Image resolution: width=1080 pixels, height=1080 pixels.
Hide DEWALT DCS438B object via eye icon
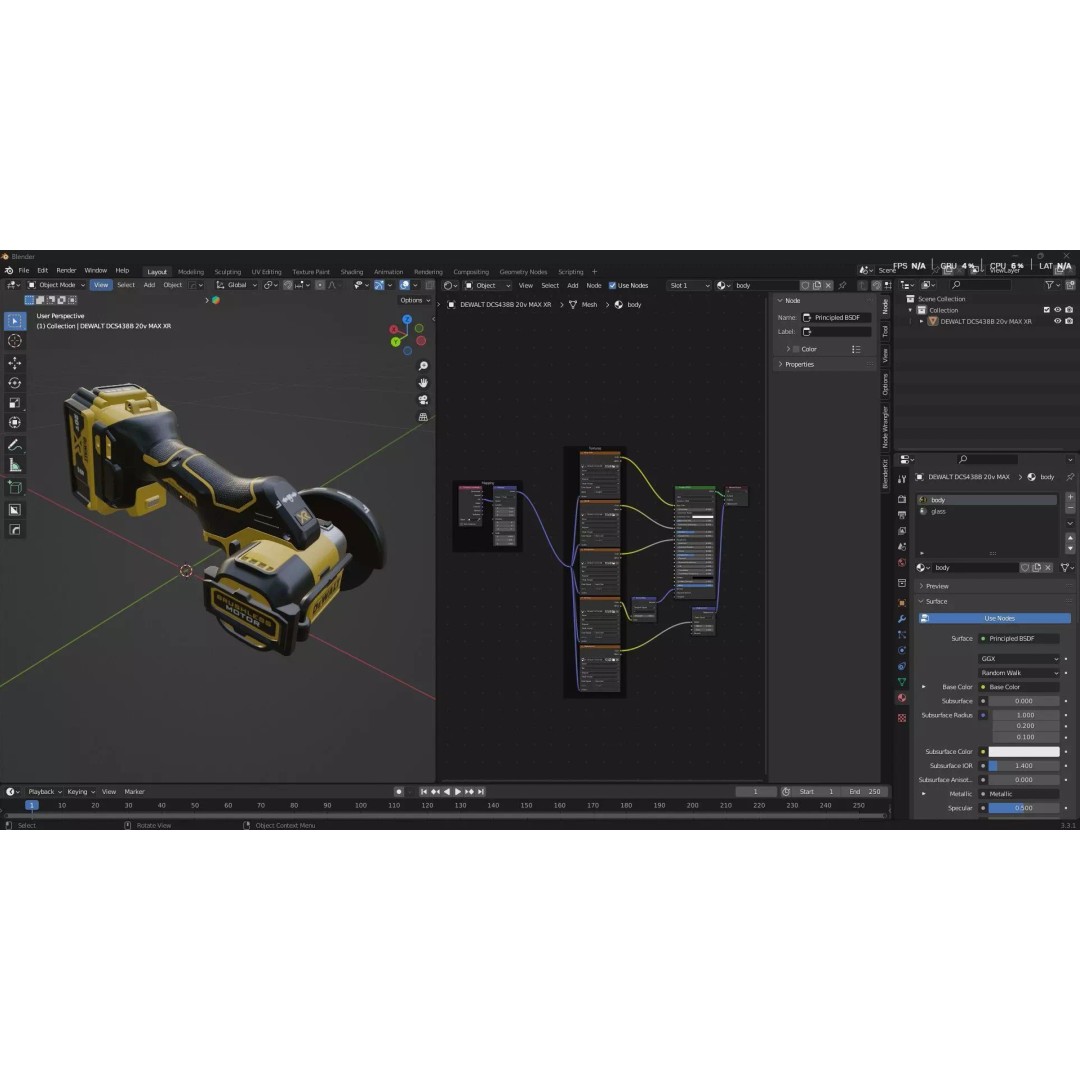pyautogui.click(x=1057, y=321)
